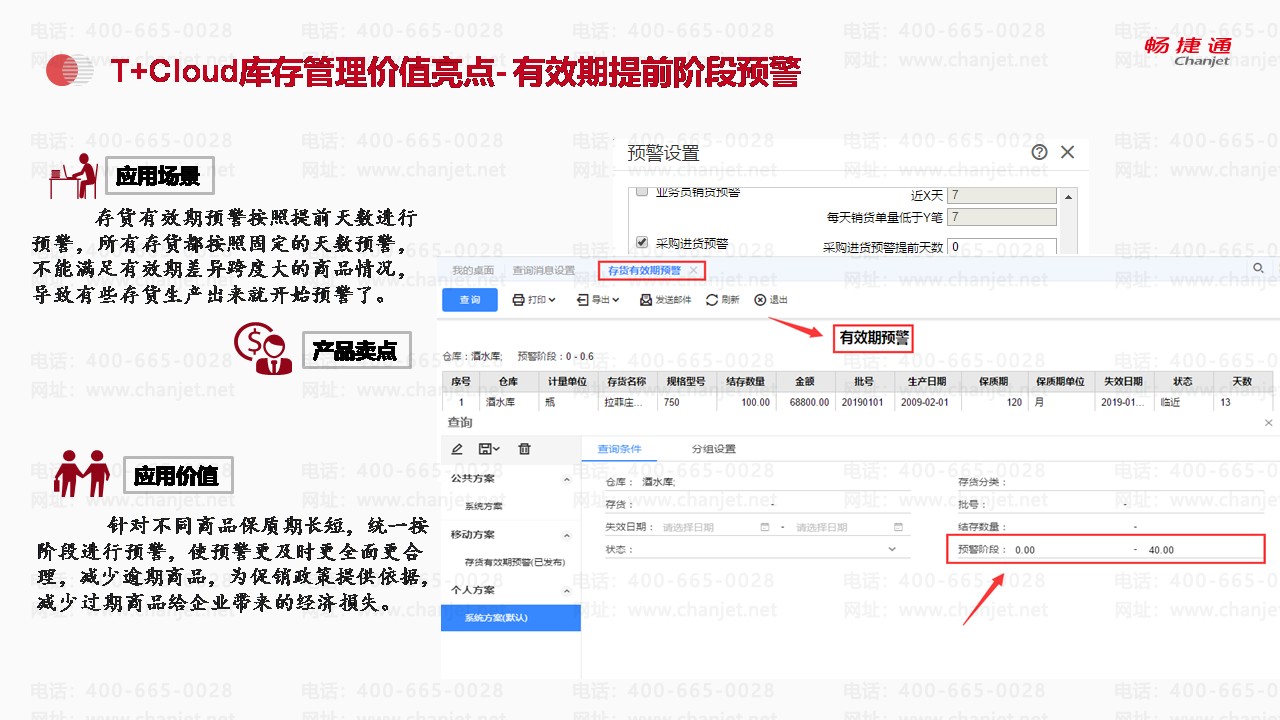Expand the 状态 dropdown
The height and width of the screenshot is (720, 1280).
892,549
